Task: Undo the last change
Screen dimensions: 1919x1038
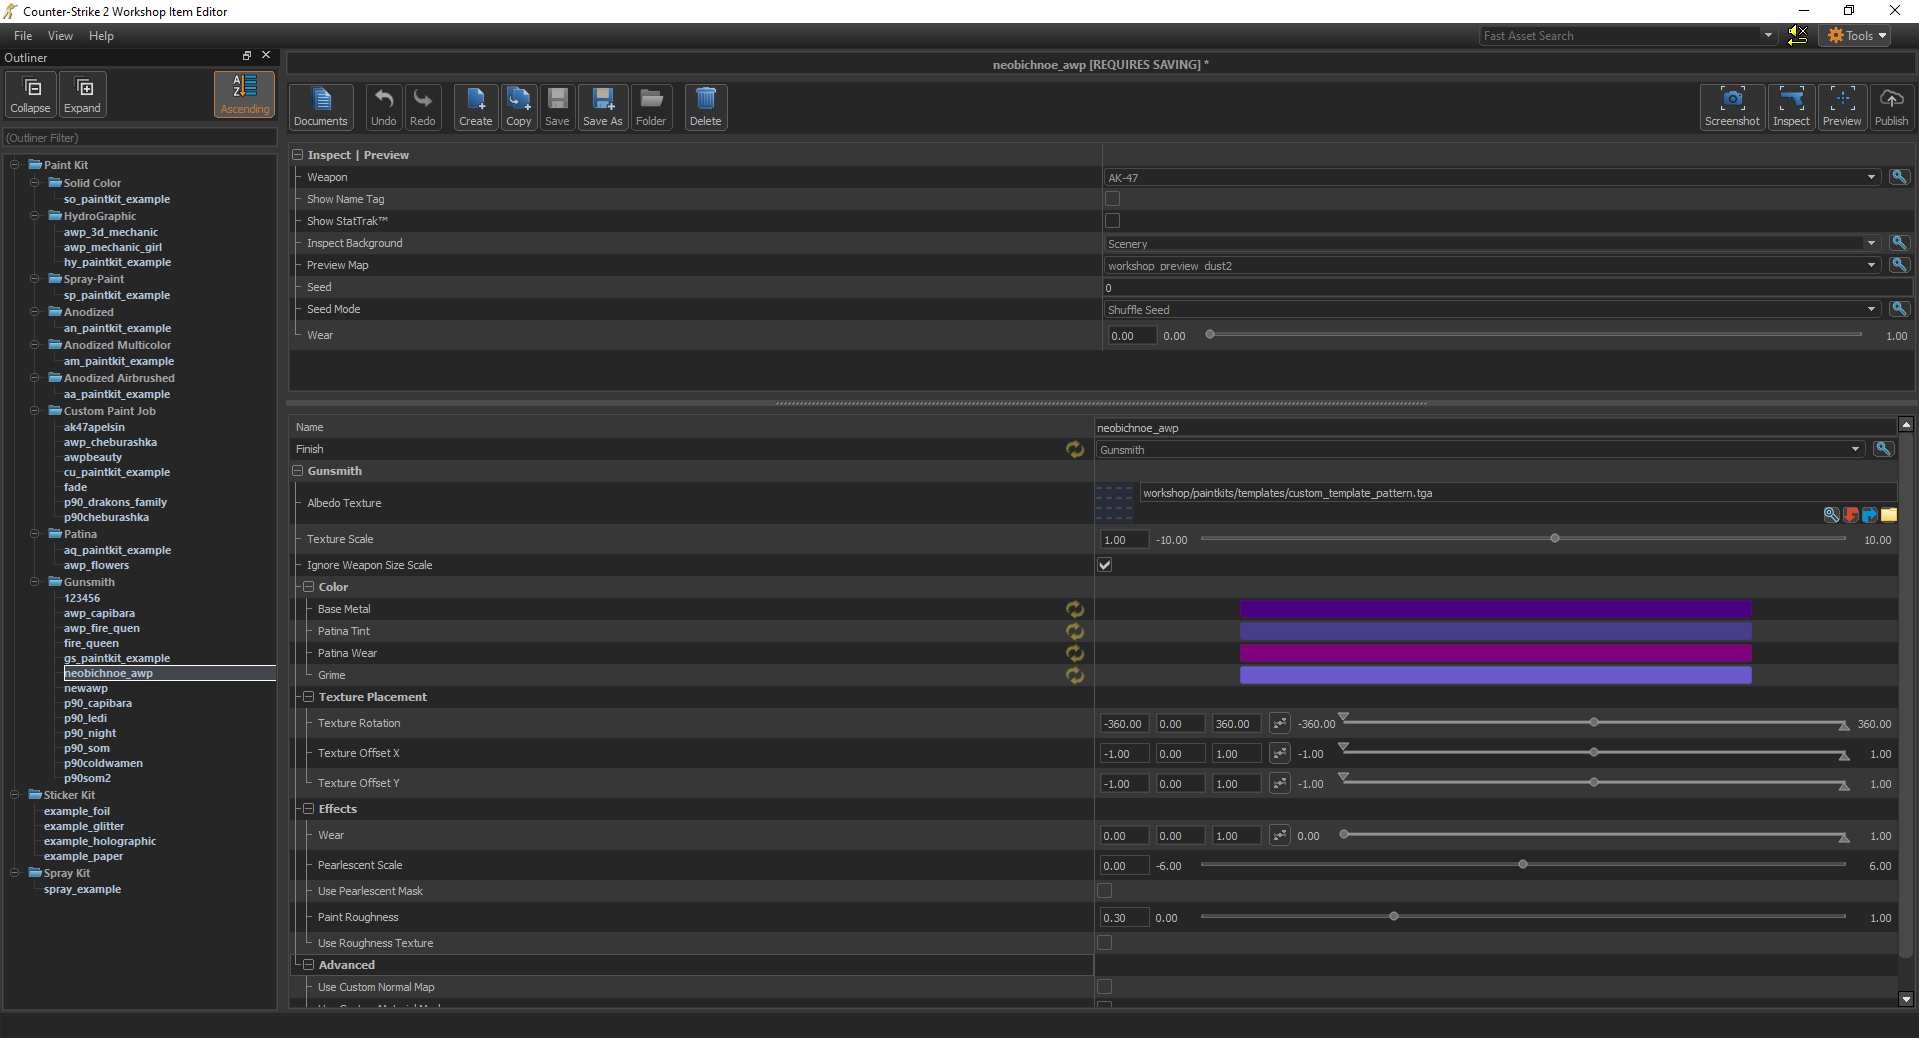Action: pos(384,107)
